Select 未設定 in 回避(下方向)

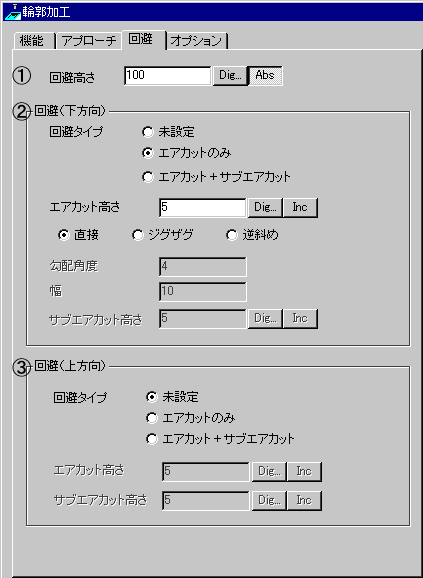[168, 133]
